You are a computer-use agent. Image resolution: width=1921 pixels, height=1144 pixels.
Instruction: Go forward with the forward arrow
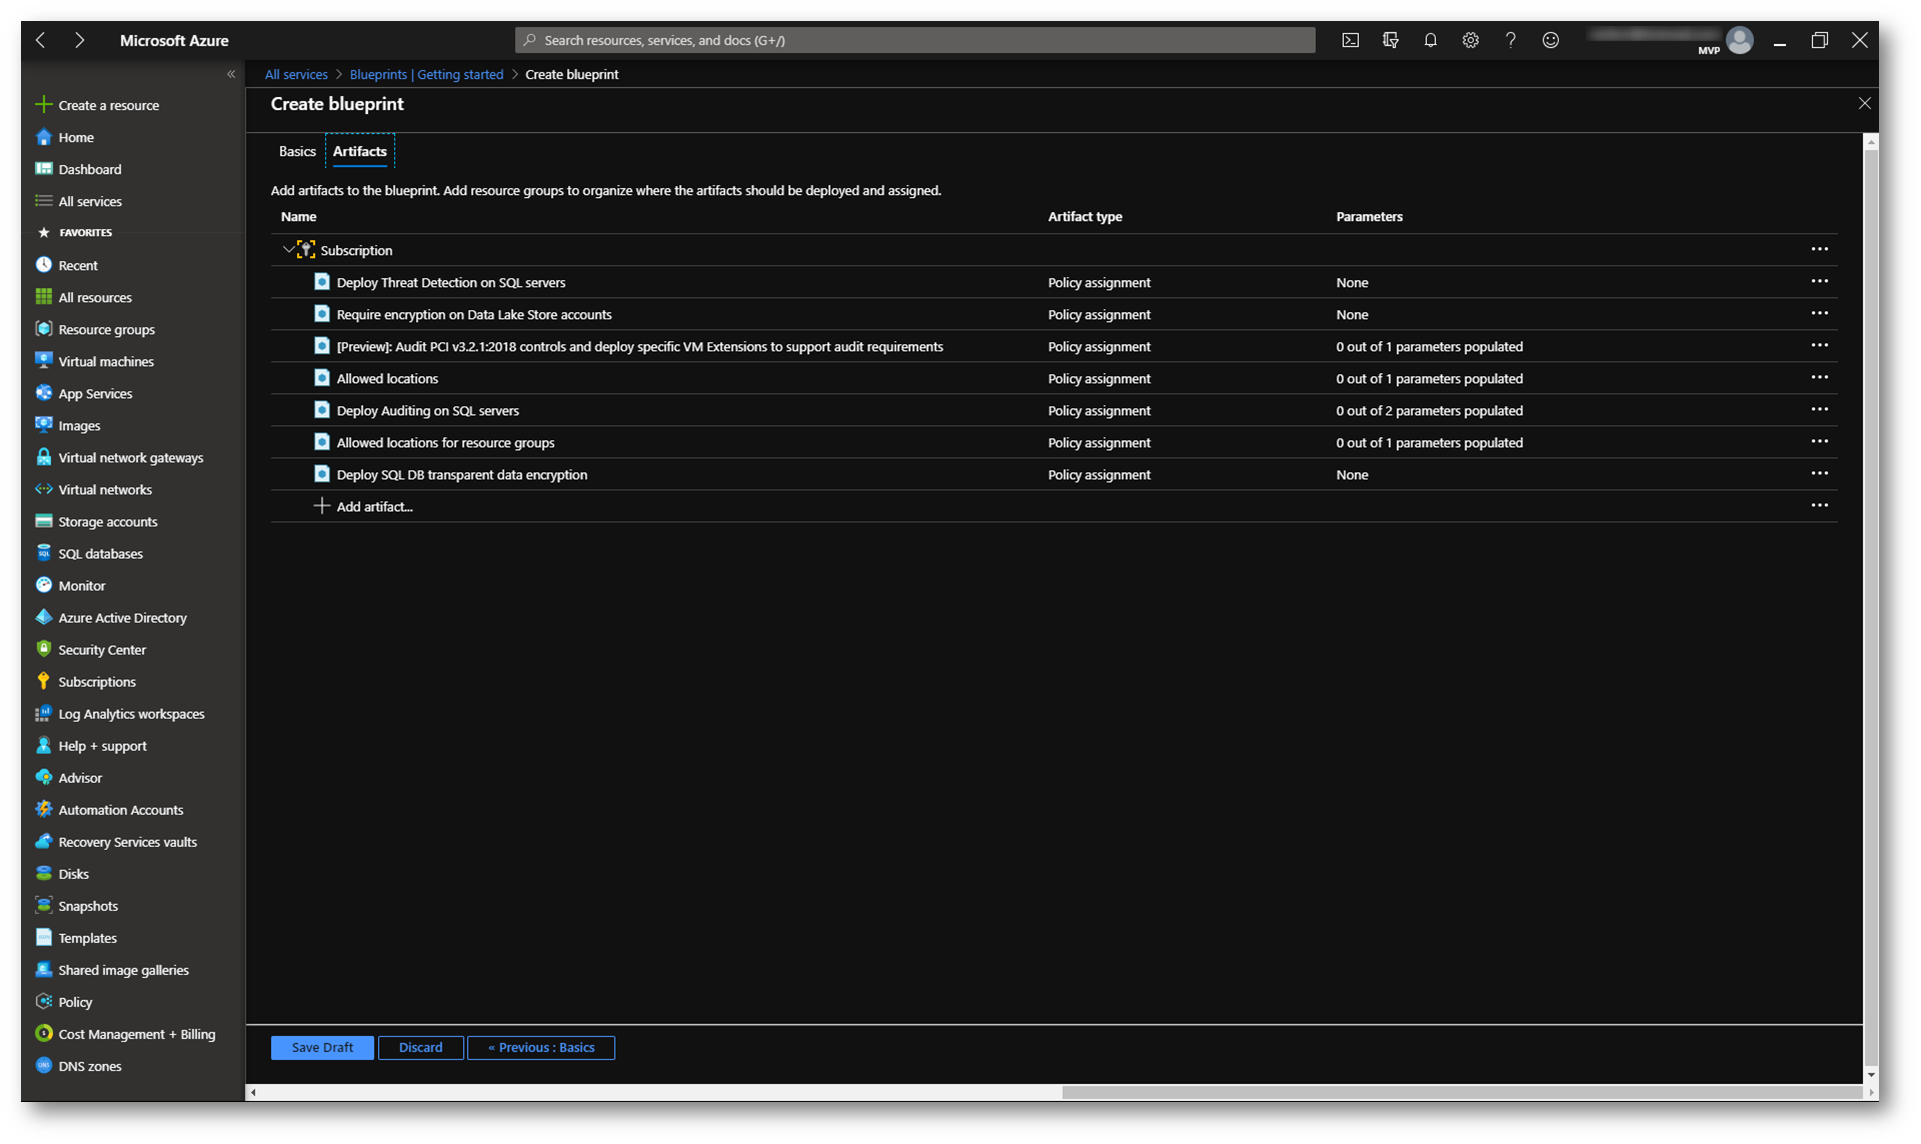pos(79,40)
